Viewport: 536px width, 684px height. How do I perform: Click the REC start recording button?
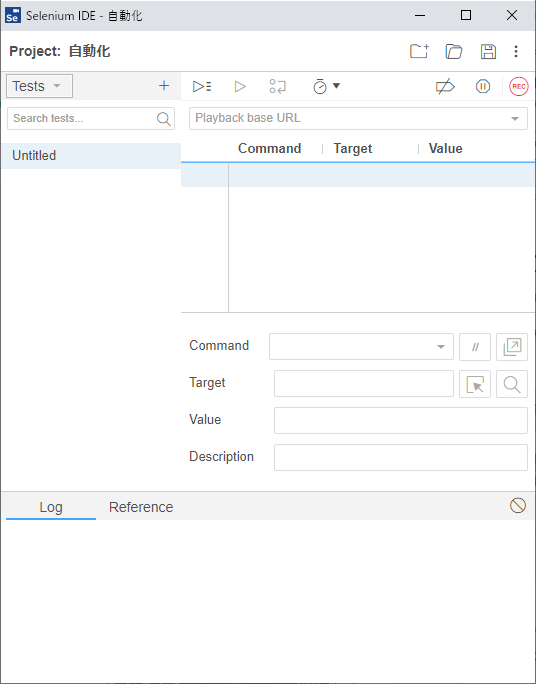518,86
